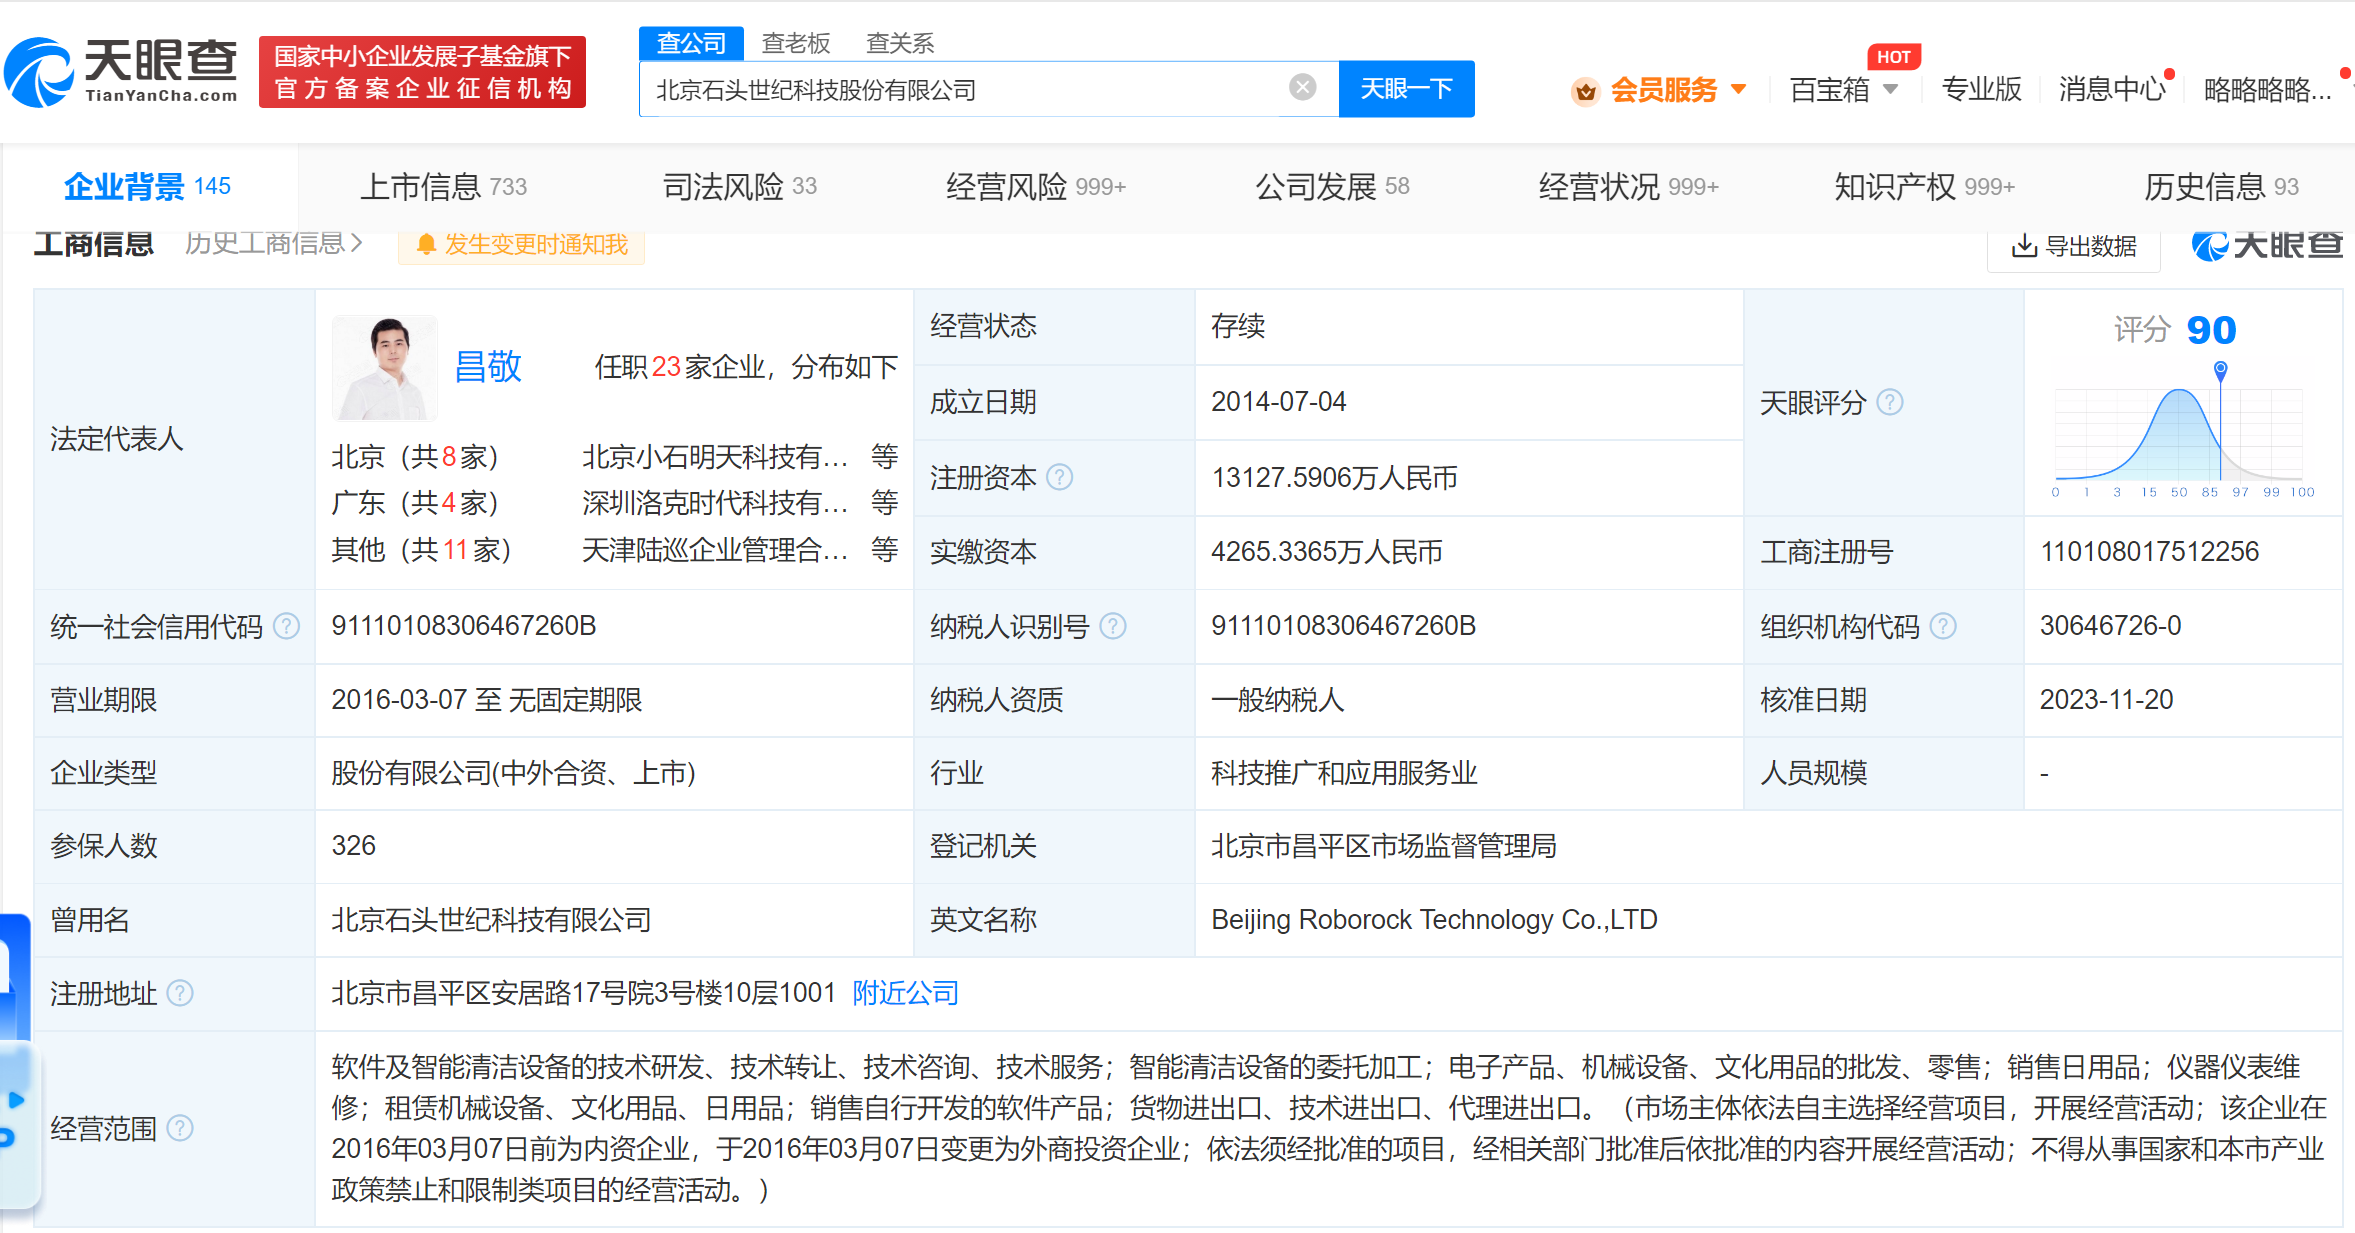Open the 企业背景 tab
2355x1233 pixels.
(x=147, y=187)
